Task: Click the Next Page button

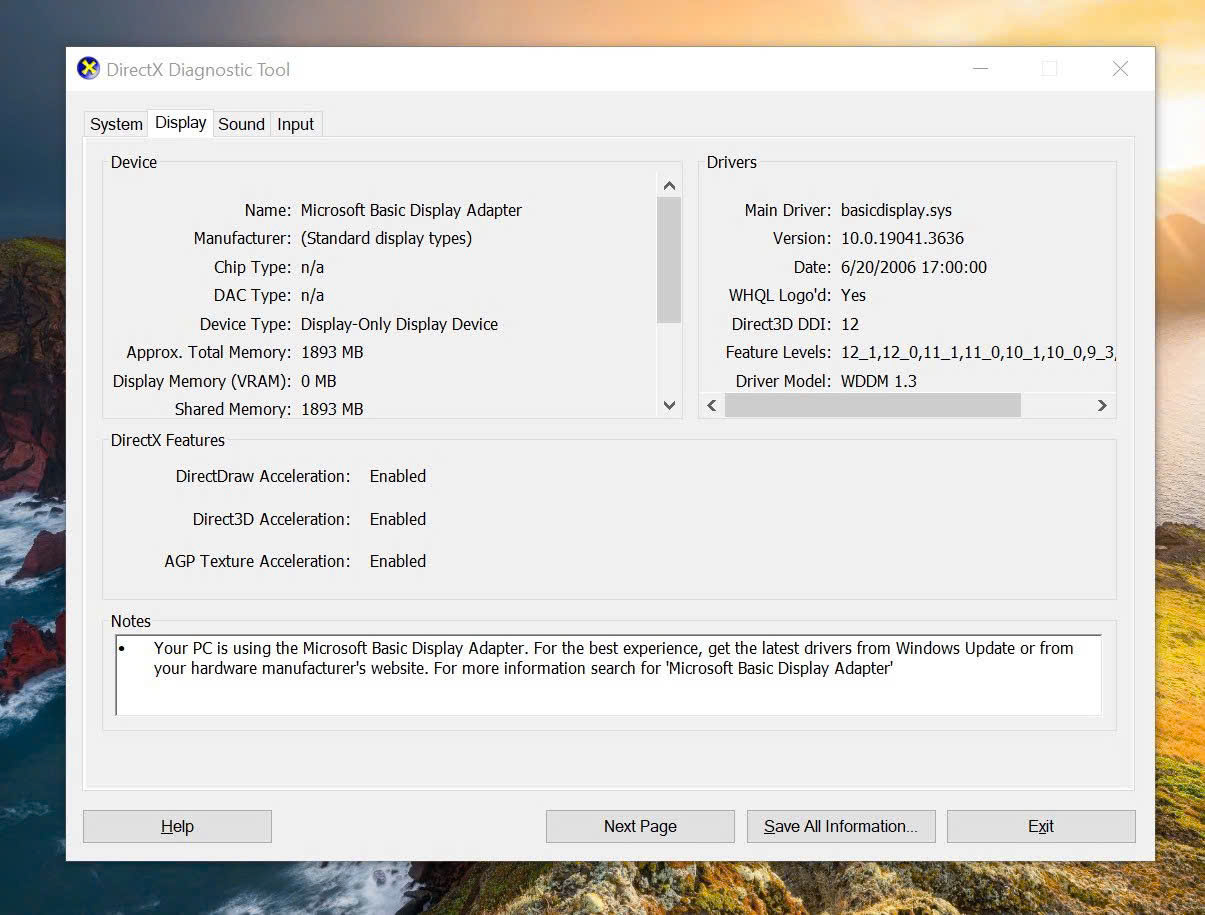Action: click(640, 826)
